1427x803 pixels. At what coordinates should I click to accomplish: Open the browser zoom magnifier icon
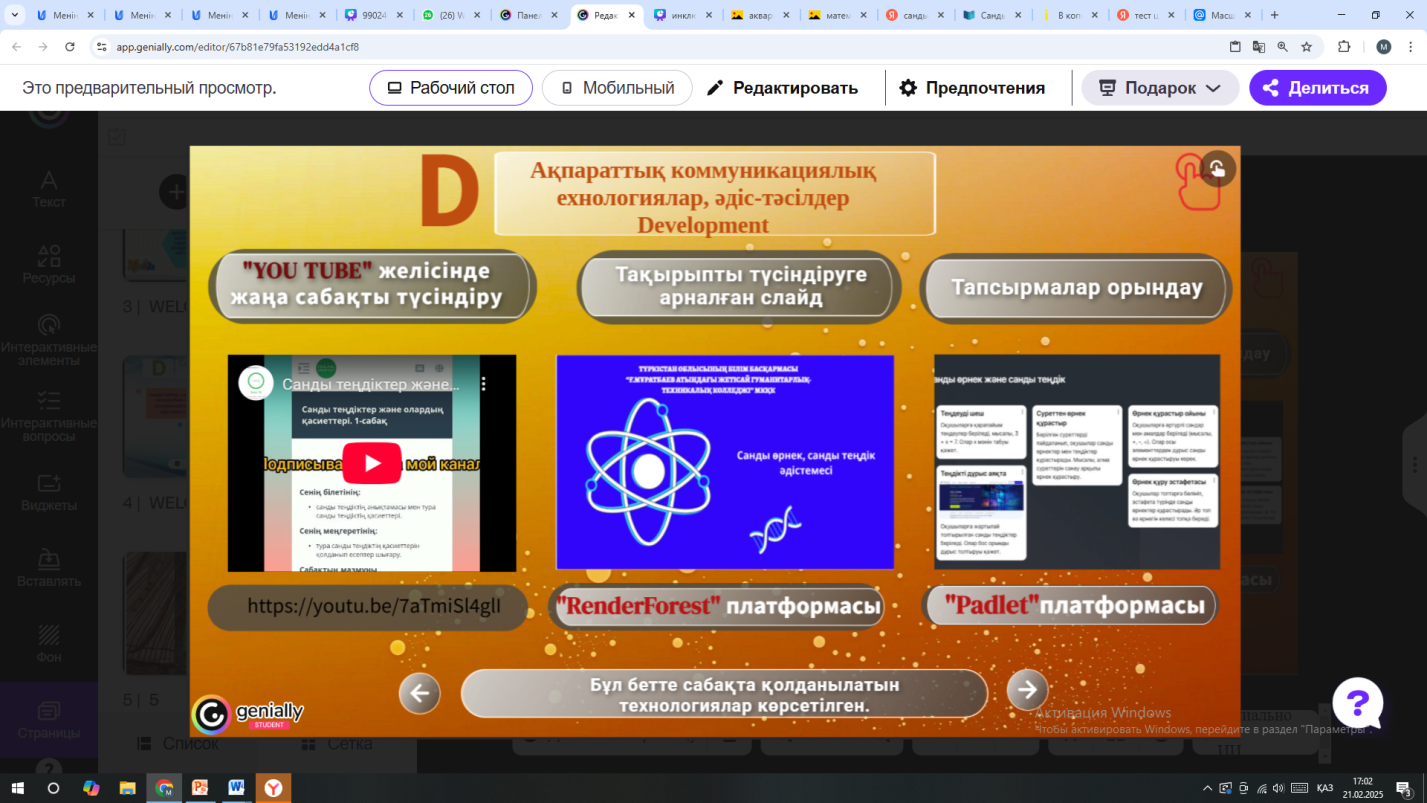pos(1283,47)
